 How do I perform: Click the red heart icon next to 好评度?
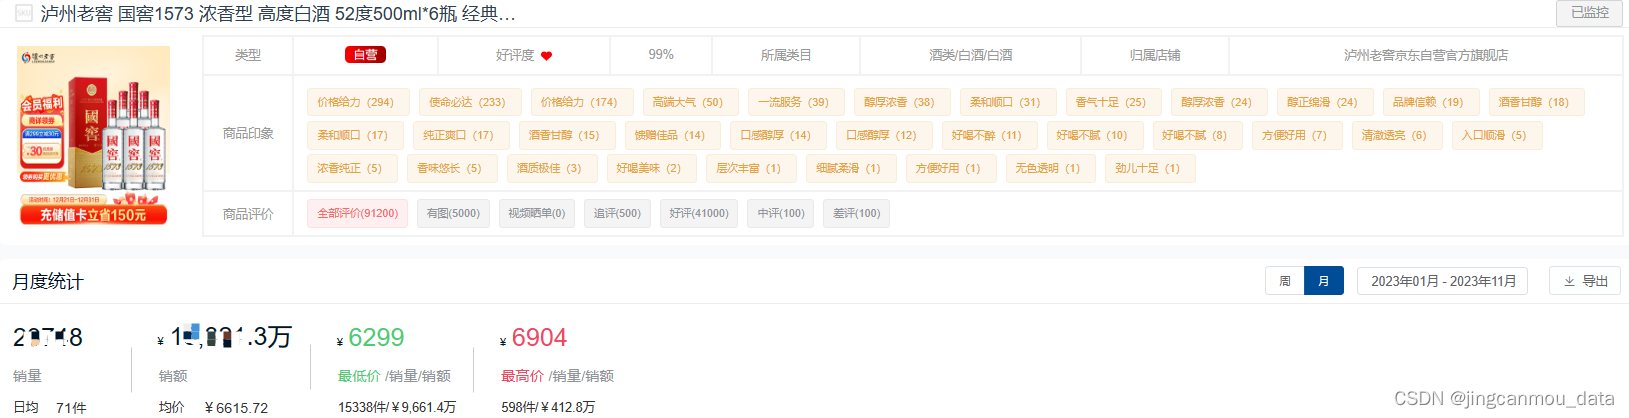pyautogui.click(x=546, y=56)
